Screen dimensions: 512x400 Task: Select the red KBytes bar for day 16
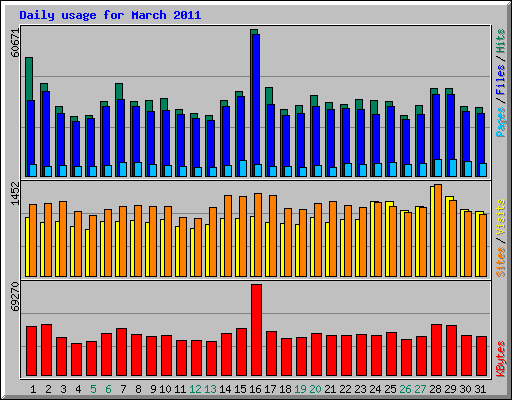click(x=256, y=330)
